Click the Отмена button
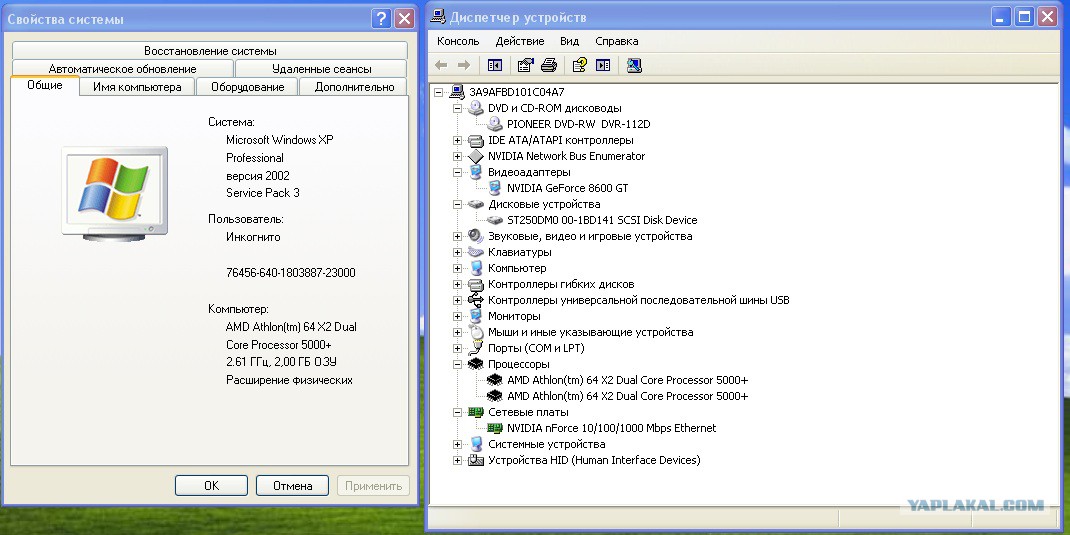Viewport: 1070px width, 535px height. tap(293, 486)
